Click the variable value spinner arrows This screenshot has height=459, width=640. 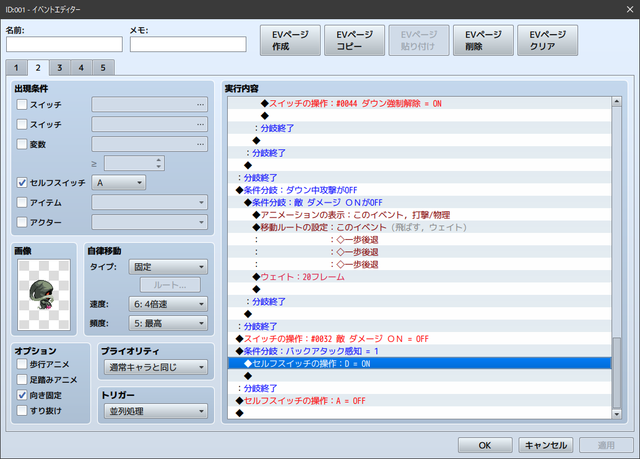tap(159, 163)
